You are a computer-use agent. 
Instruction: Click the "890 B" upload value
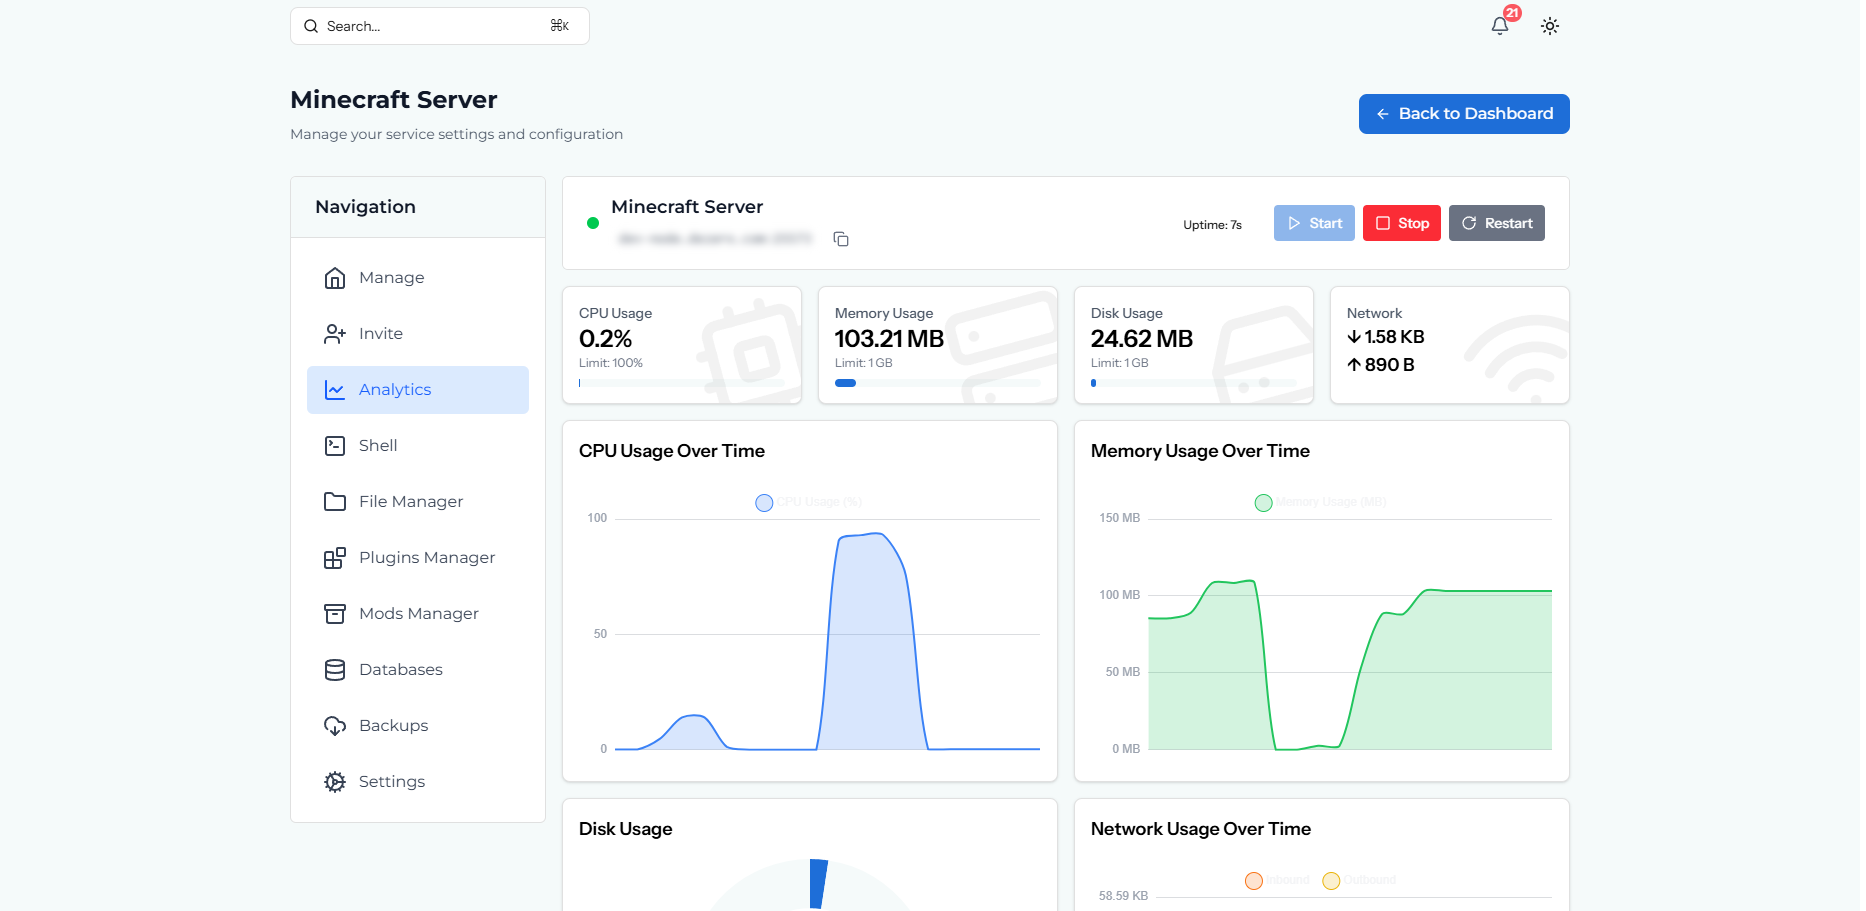click(1389, 365)
